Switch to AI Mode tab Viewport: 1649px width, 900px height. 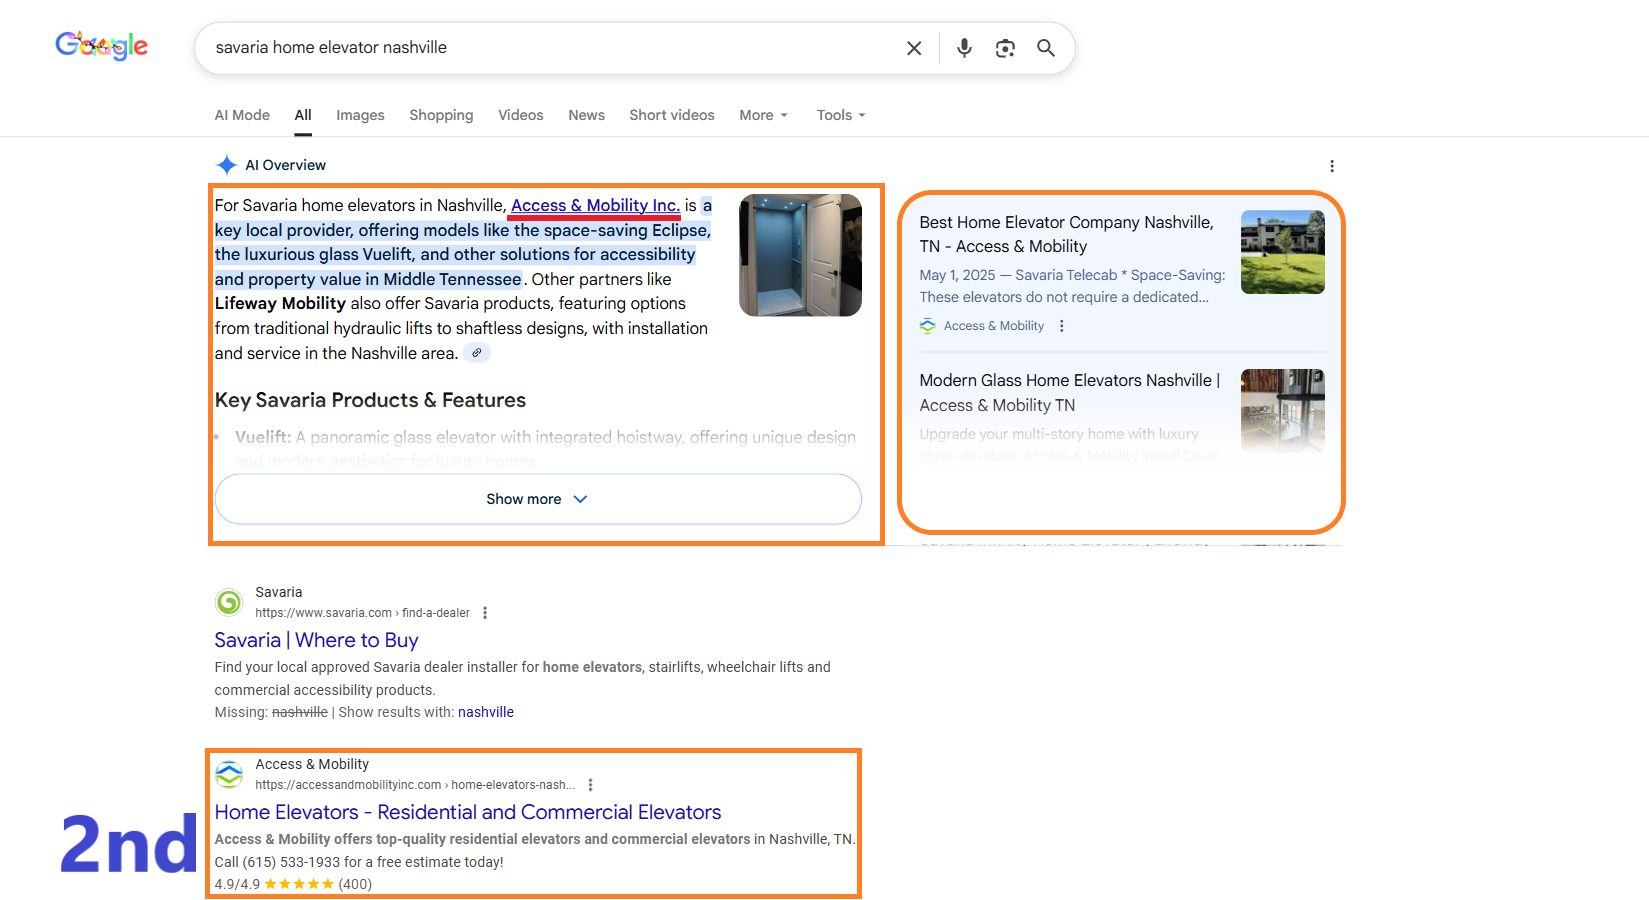242,115
